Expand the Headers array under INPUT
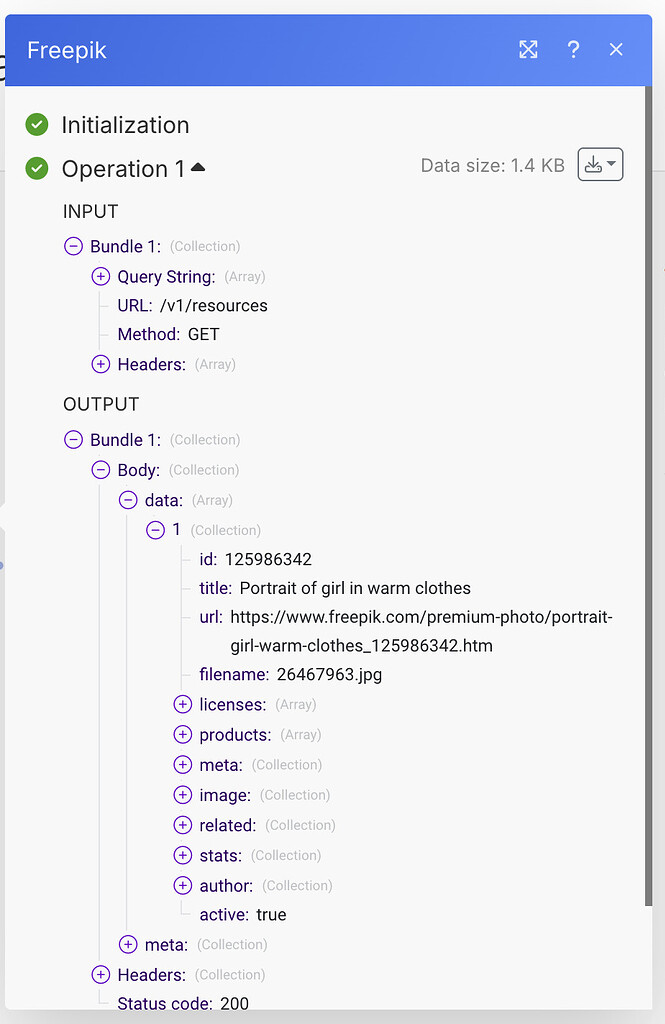This screenshot has width=665, height=1024. point(100,364)
